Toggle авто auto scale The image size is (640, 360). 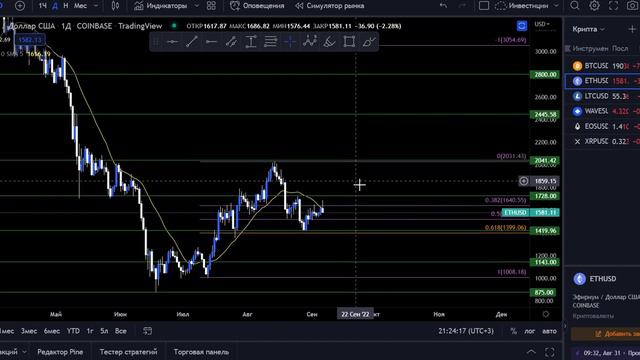[x=549, y=331]
